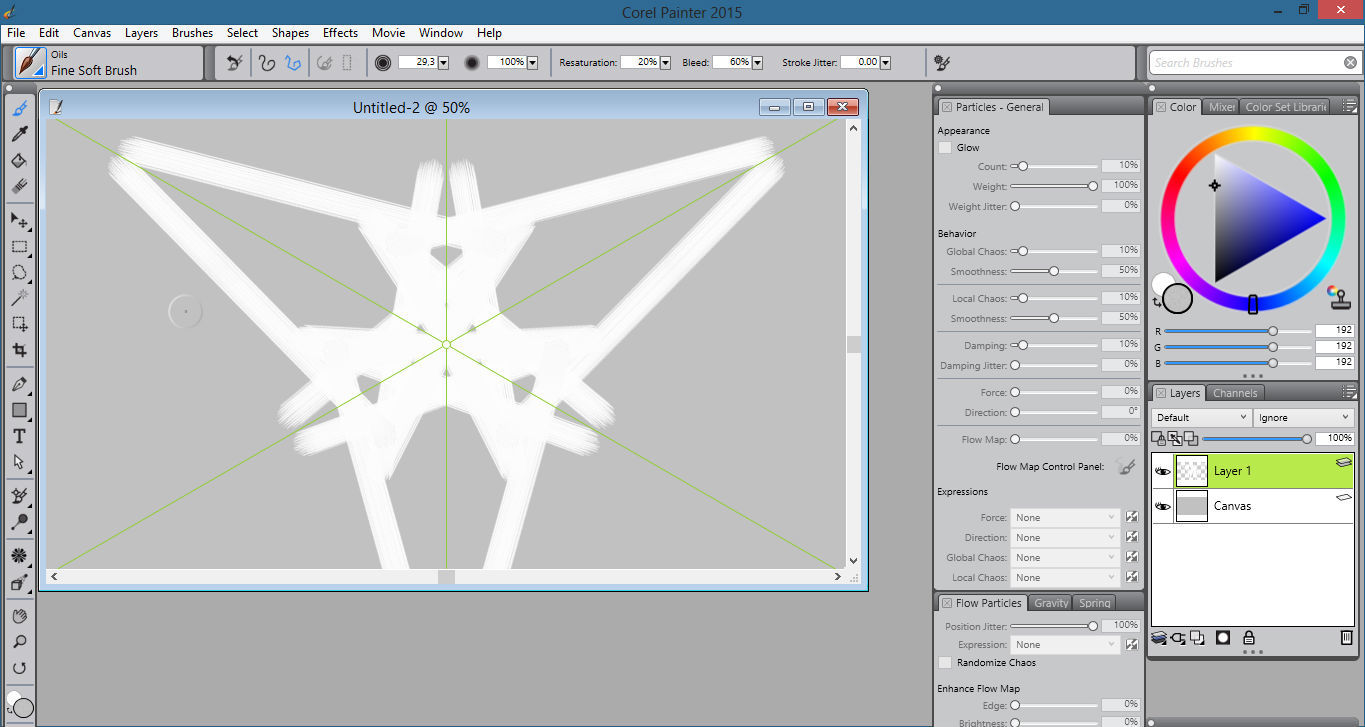Image resolution: width=1365 pixels, height=727 pixels.
Task: Switch to the Gravity tab
Action: [x=1051, y=603]
